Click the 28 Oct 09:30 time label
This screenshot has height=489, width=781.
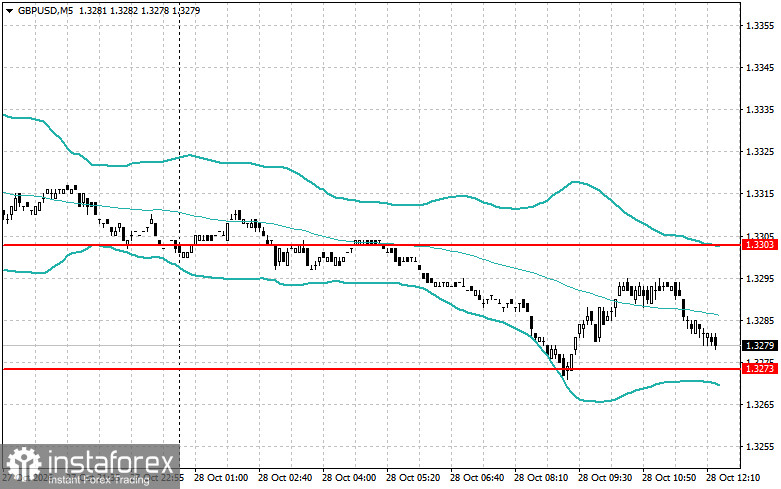605,478
